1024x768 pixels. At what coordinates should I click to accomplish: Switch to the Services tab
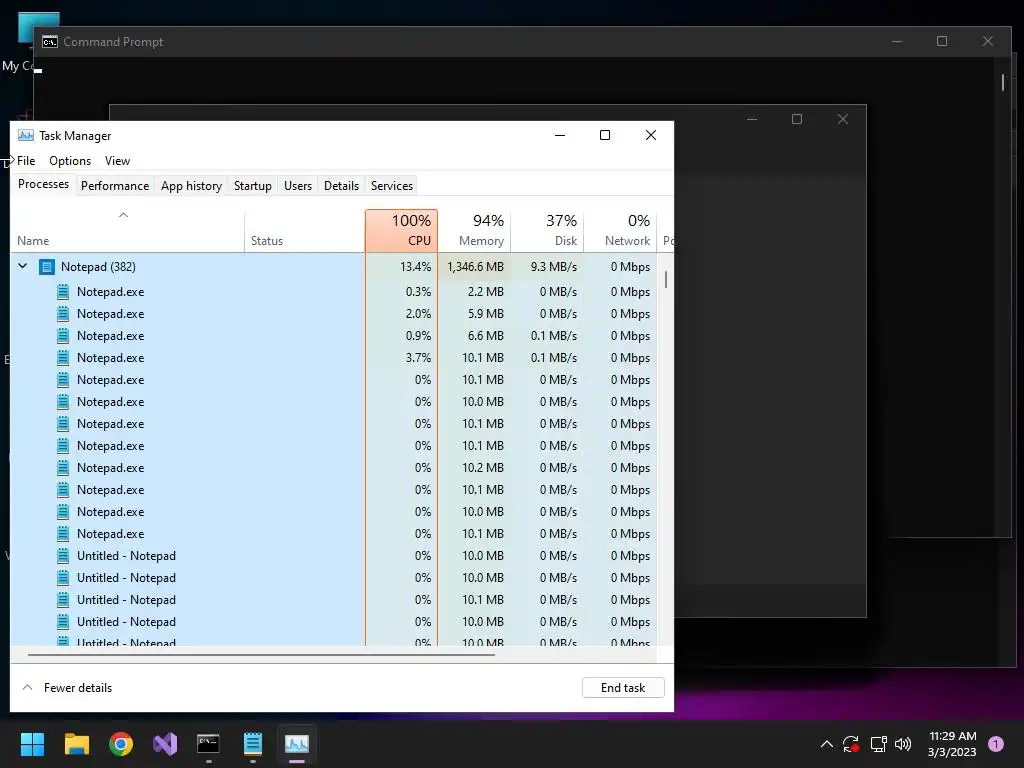[392, 186]
